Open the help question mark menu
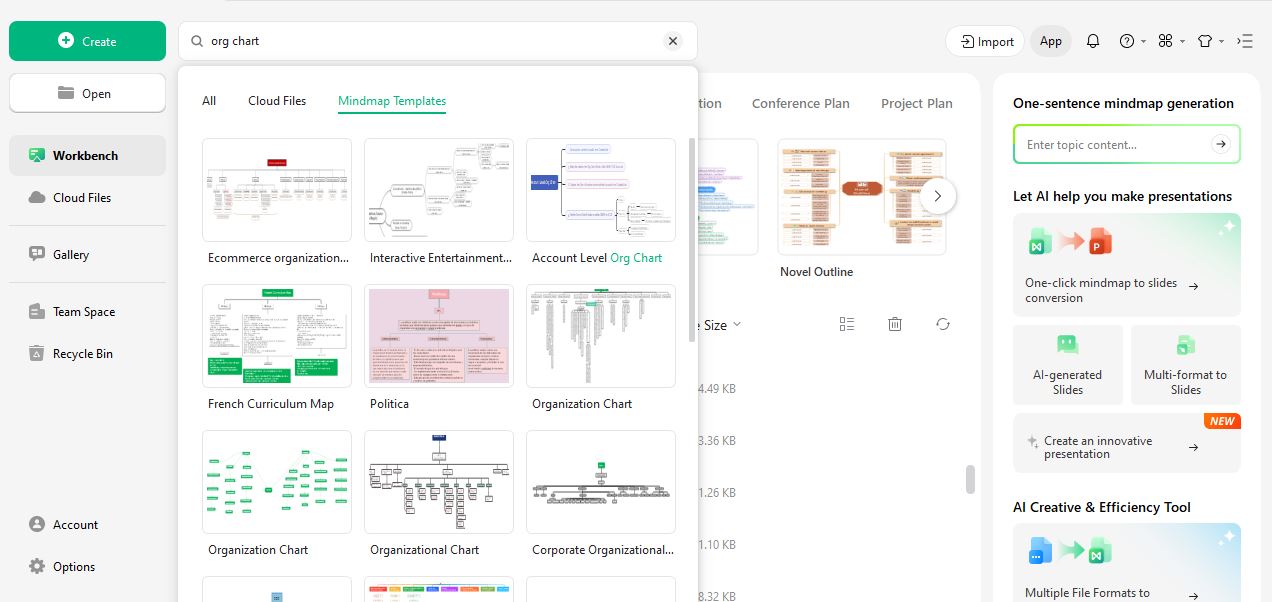Screen dimensions: 1272x602 click(1131, 41)
